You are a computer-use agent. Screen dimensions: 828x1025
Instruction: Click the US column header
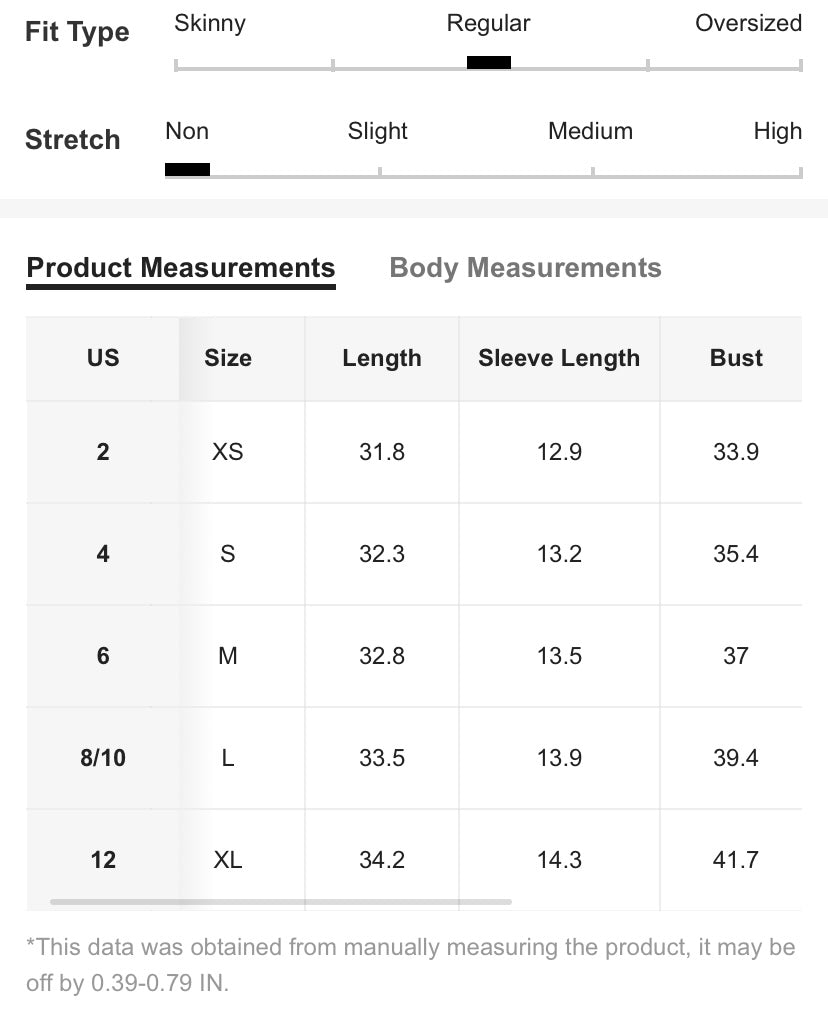pos(103,358)
